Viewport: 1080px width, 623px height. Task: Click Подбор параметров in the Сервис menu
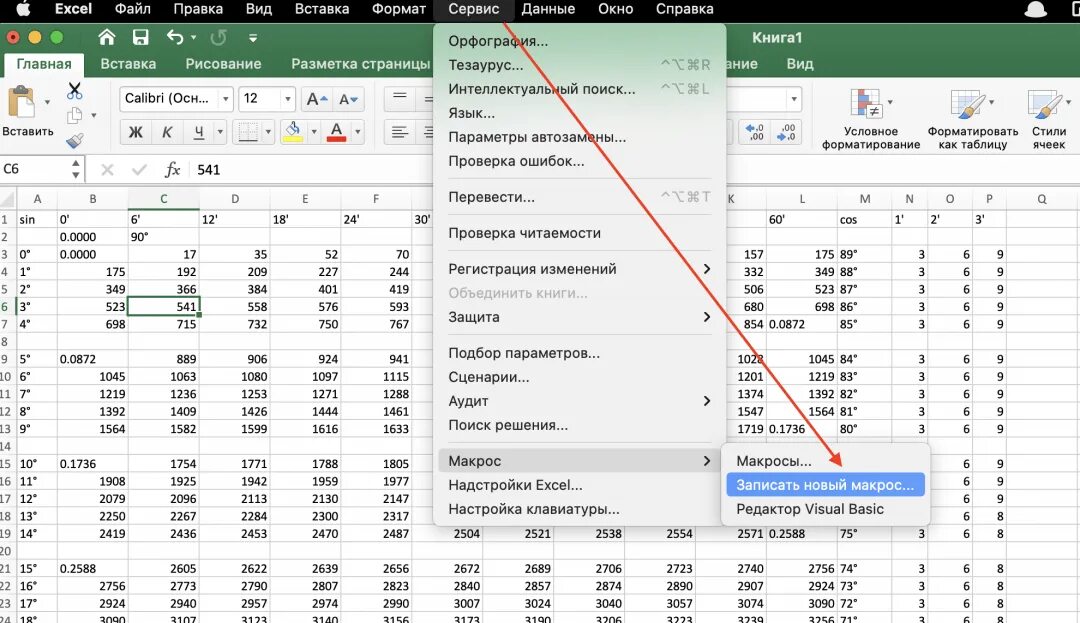(x=524, y=352)
